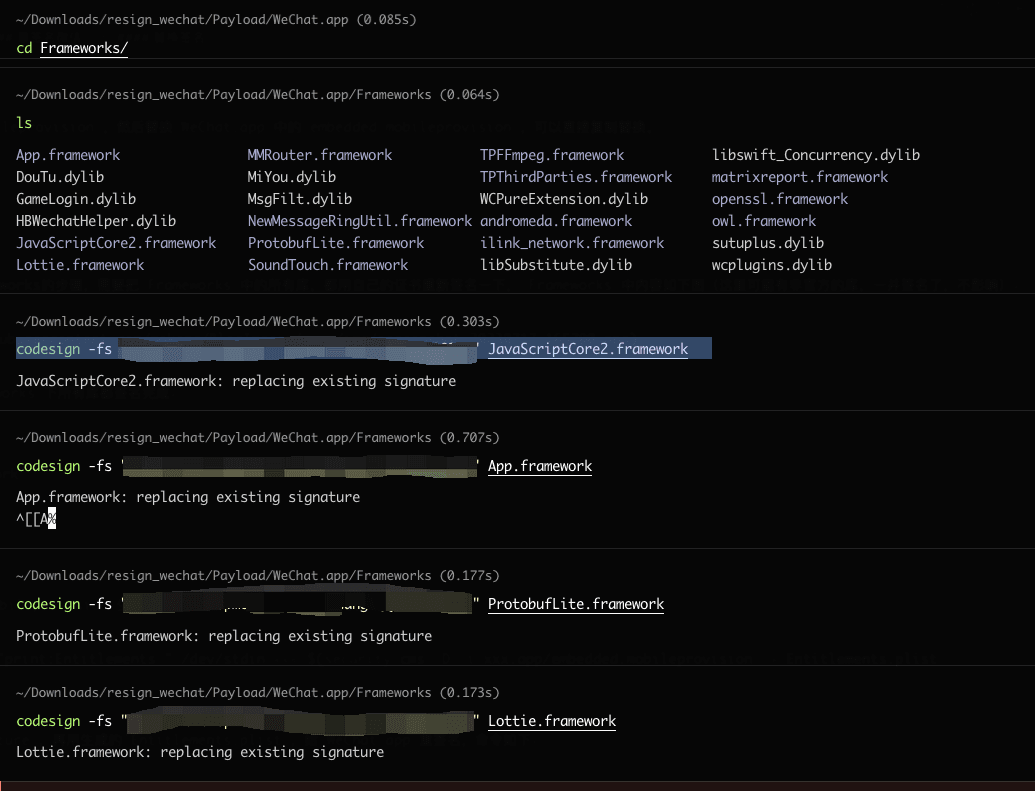Open underlined ProtobufLite.framework command argument
The image size is (1035, 791).
pos(576,604)
